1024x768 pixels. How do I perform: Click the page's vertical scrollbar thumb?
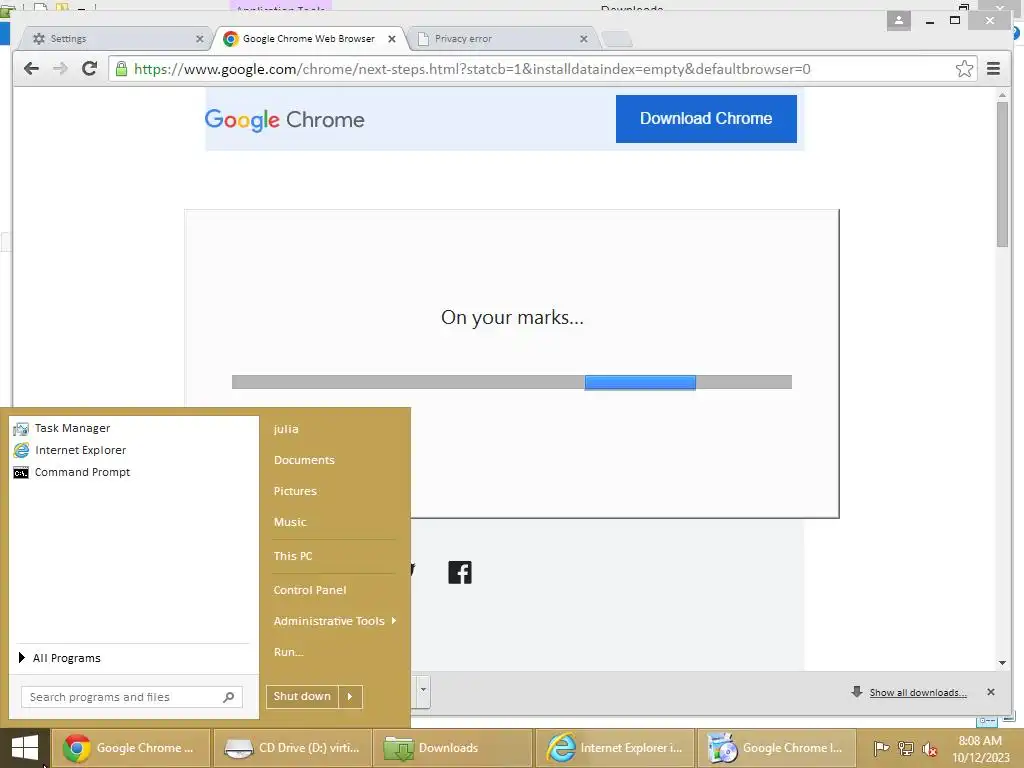[x=1002, y=174]
